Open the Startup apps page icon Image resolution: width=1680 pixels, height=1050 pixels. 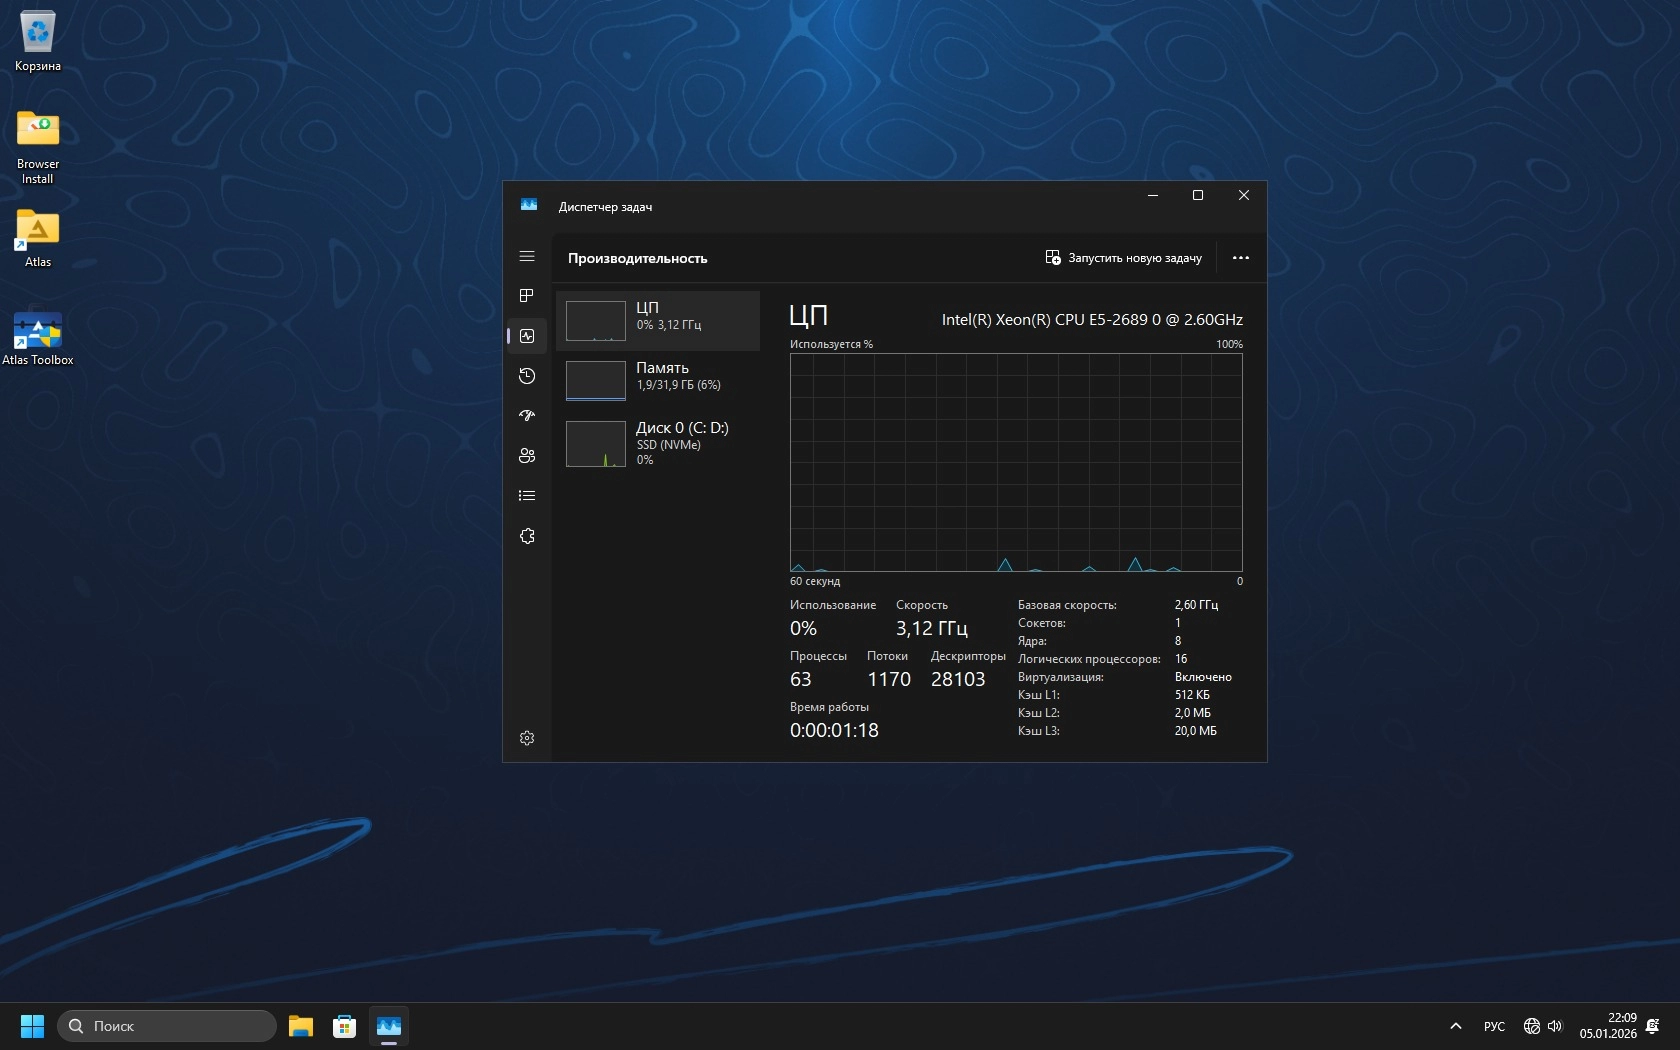tap(527, 416)
